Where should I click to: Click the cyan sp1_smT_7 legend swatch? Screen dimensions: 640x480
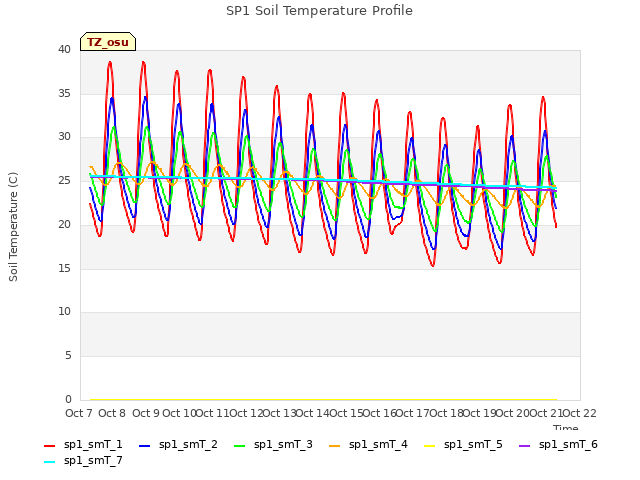pyautogui.click(x=49, y=462)
